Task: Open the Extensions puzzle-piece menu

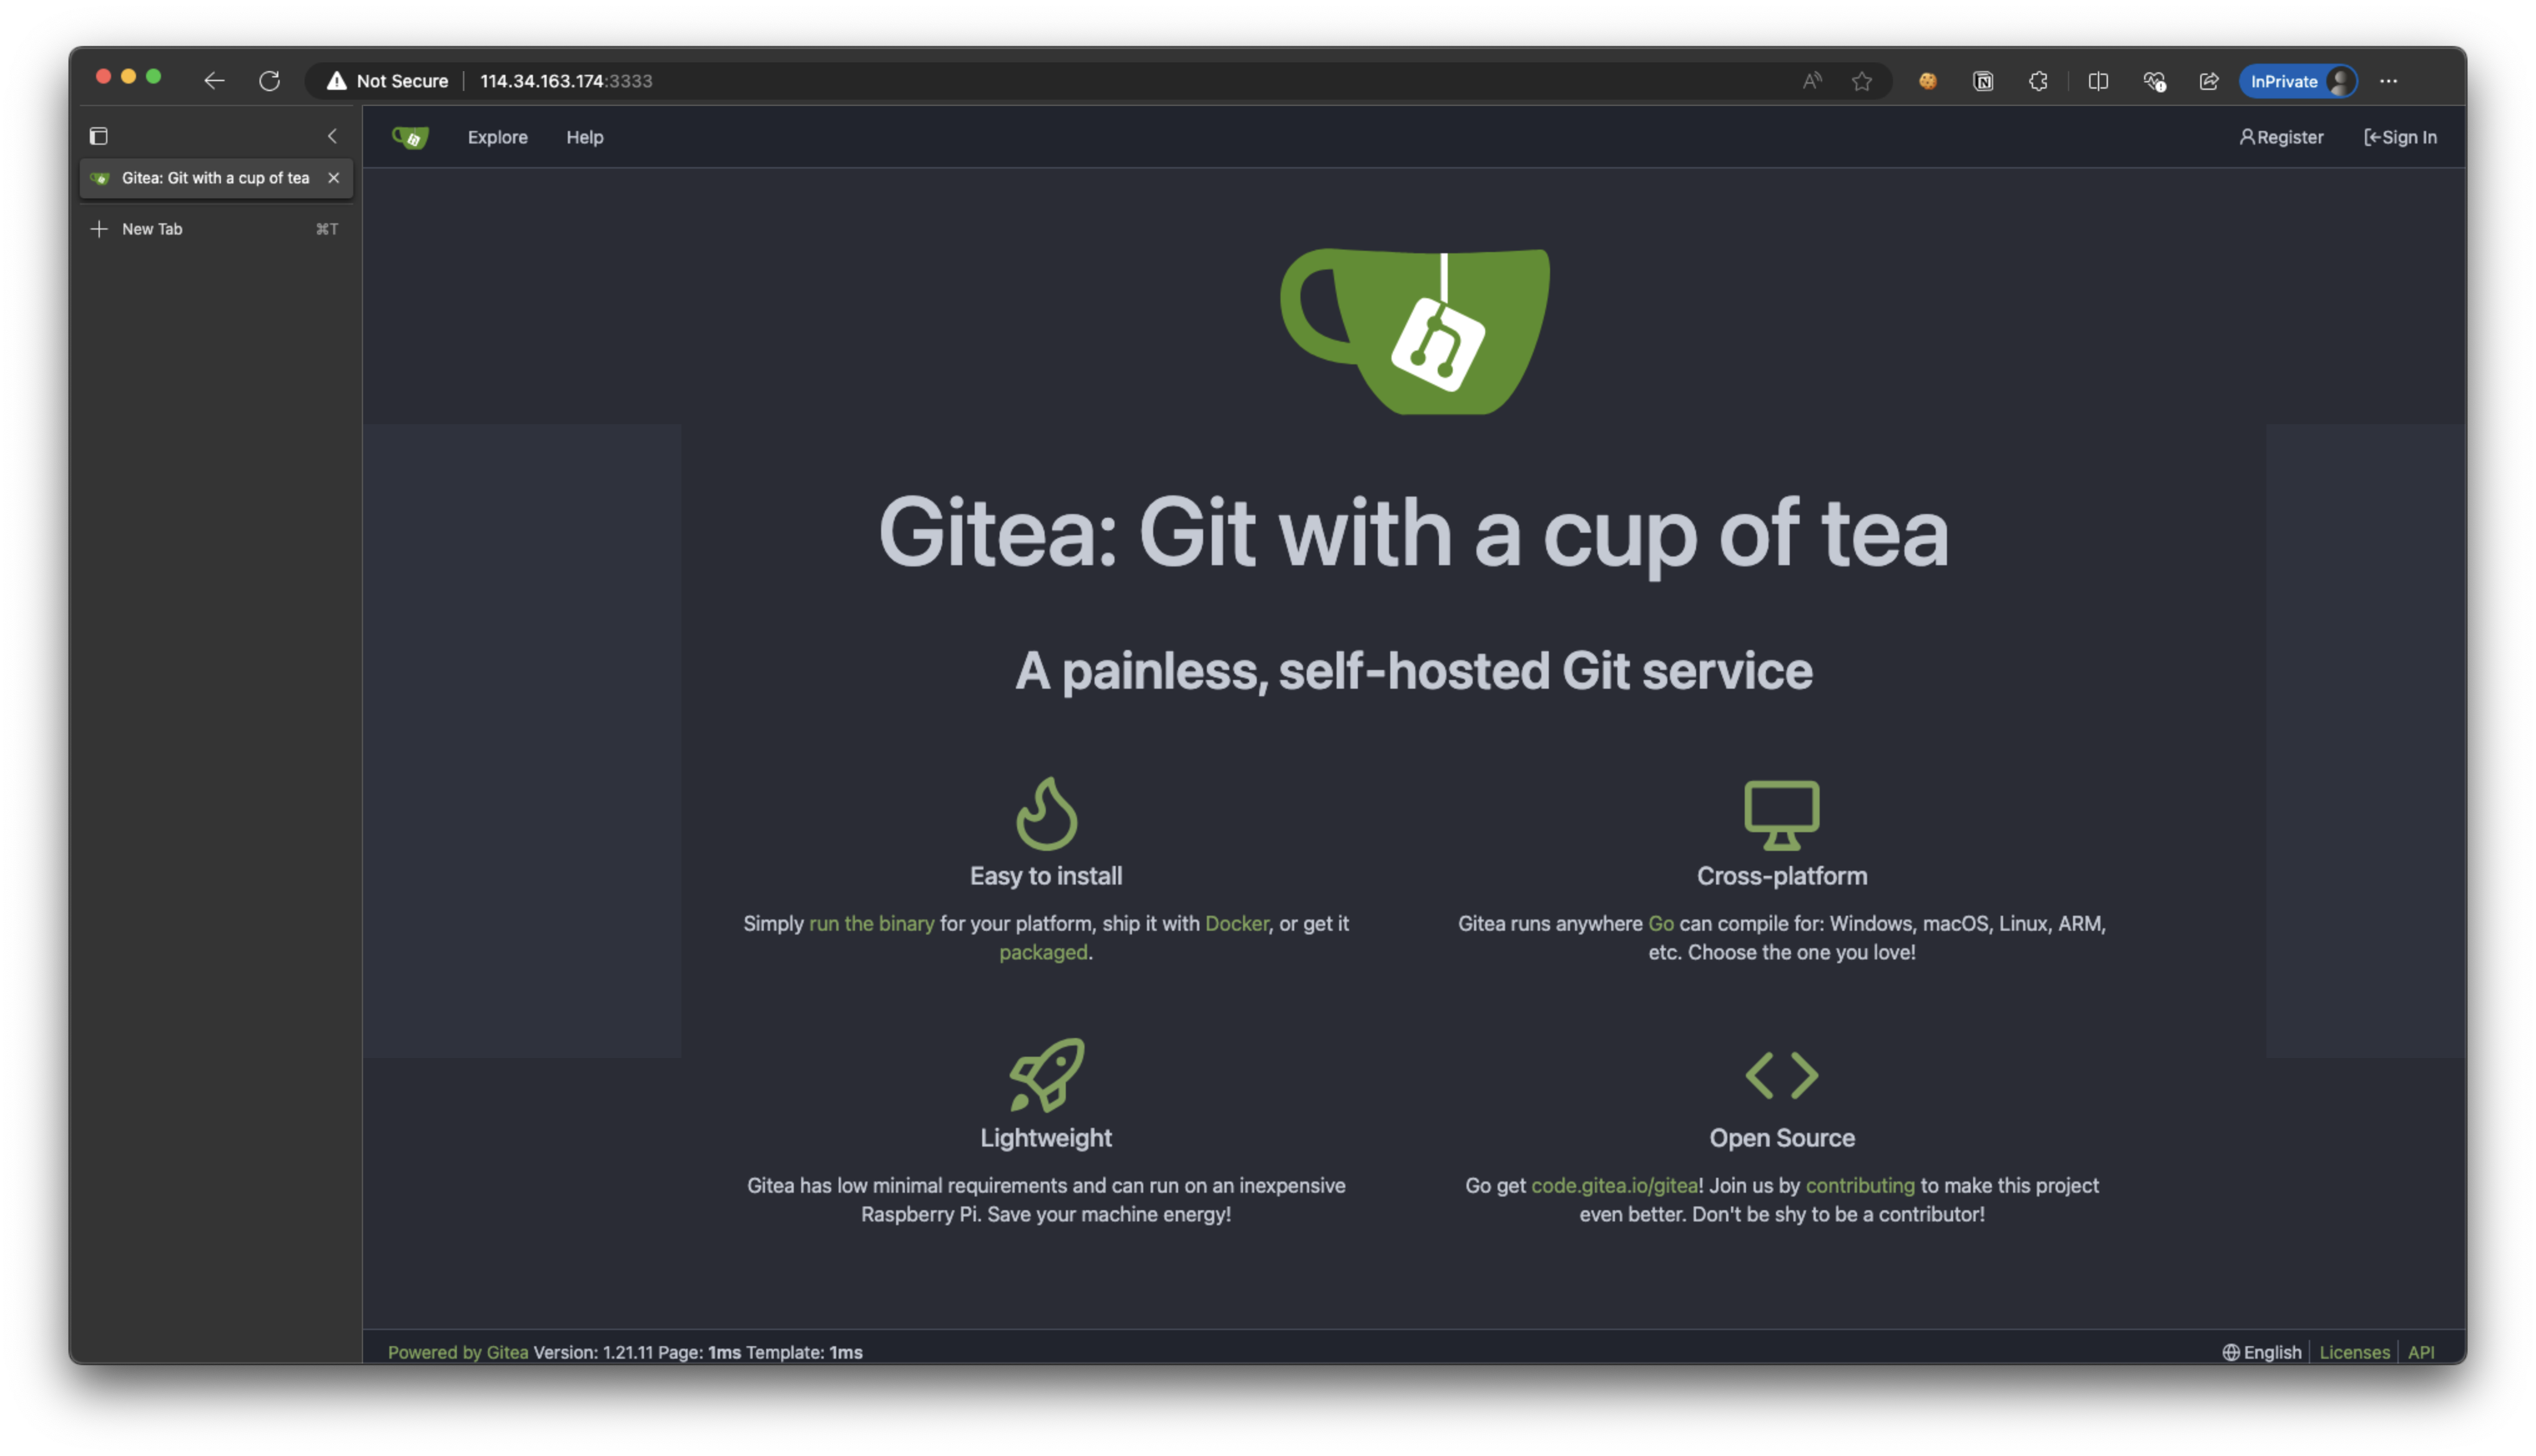Action: tap(2038, 81)
